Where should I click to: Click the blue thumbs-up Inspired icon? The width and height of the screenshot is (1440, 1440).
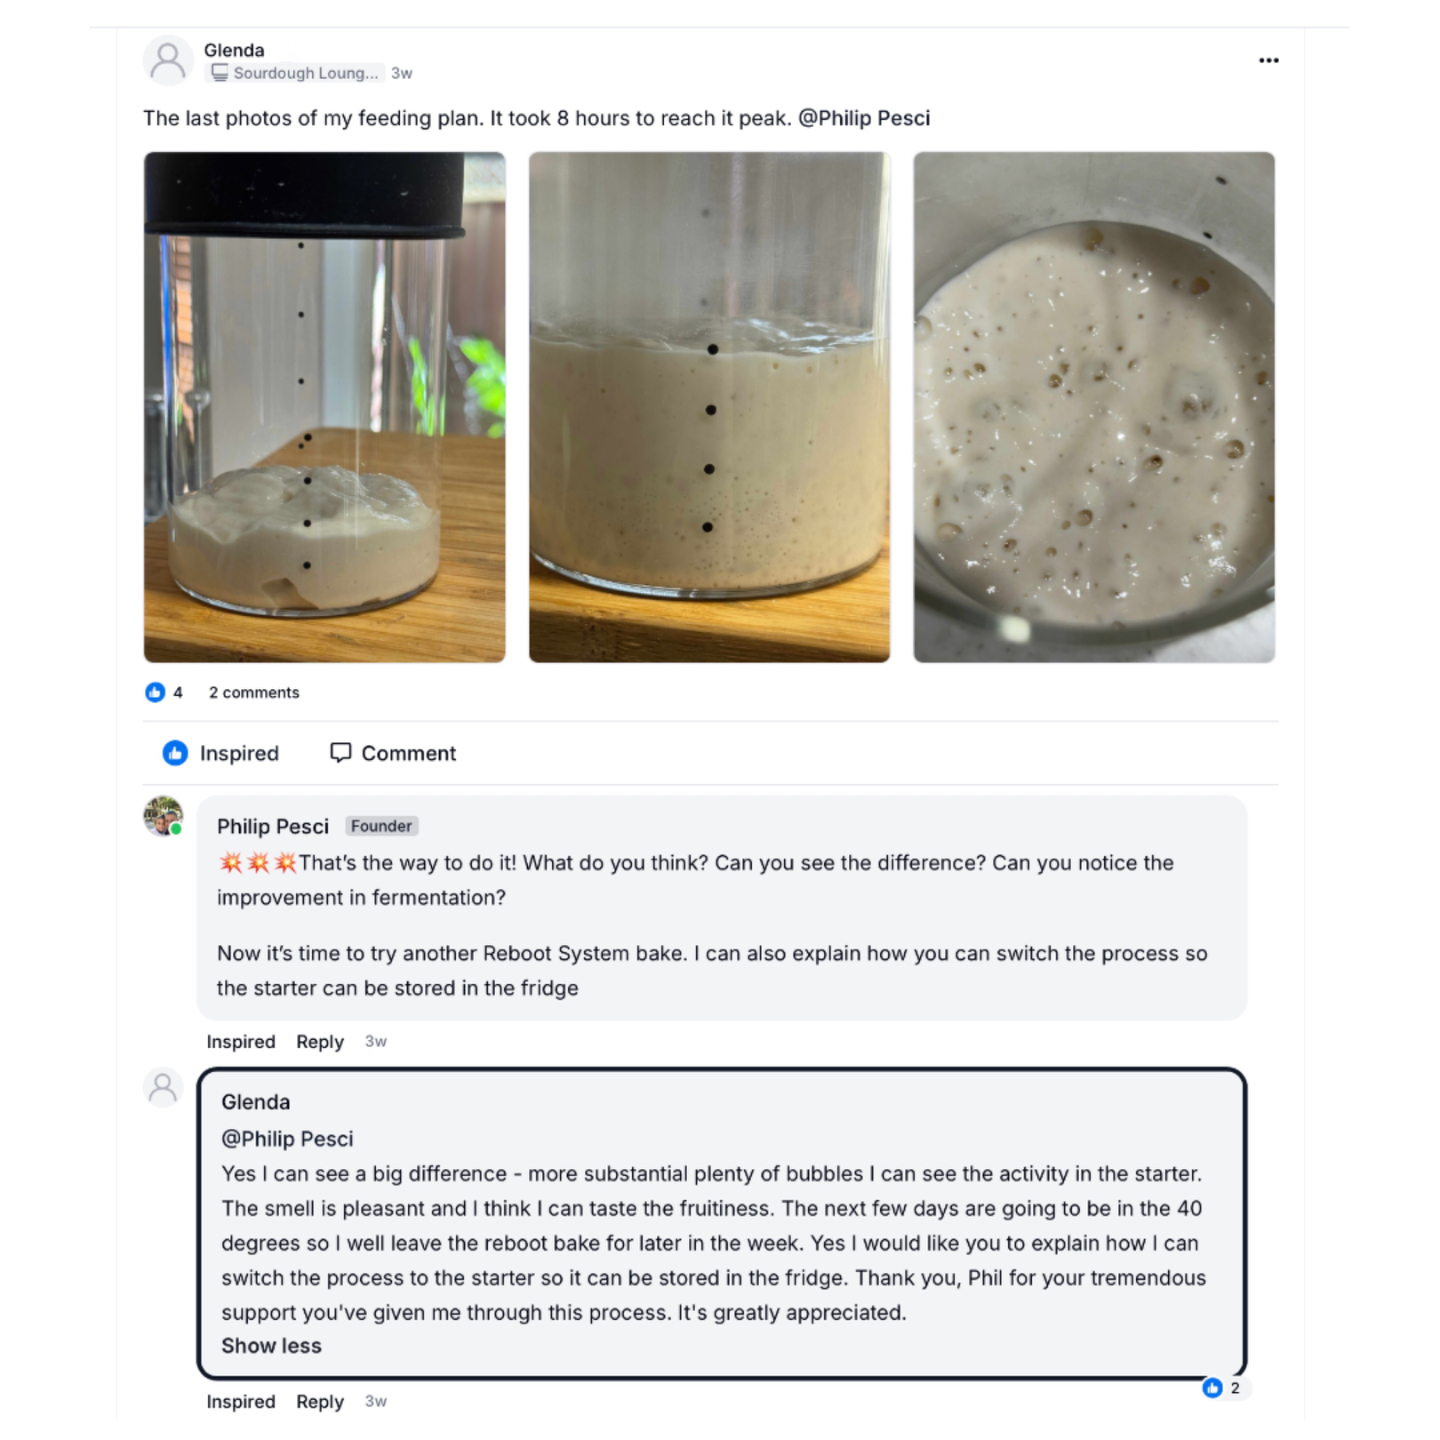[x=175, y=753]
